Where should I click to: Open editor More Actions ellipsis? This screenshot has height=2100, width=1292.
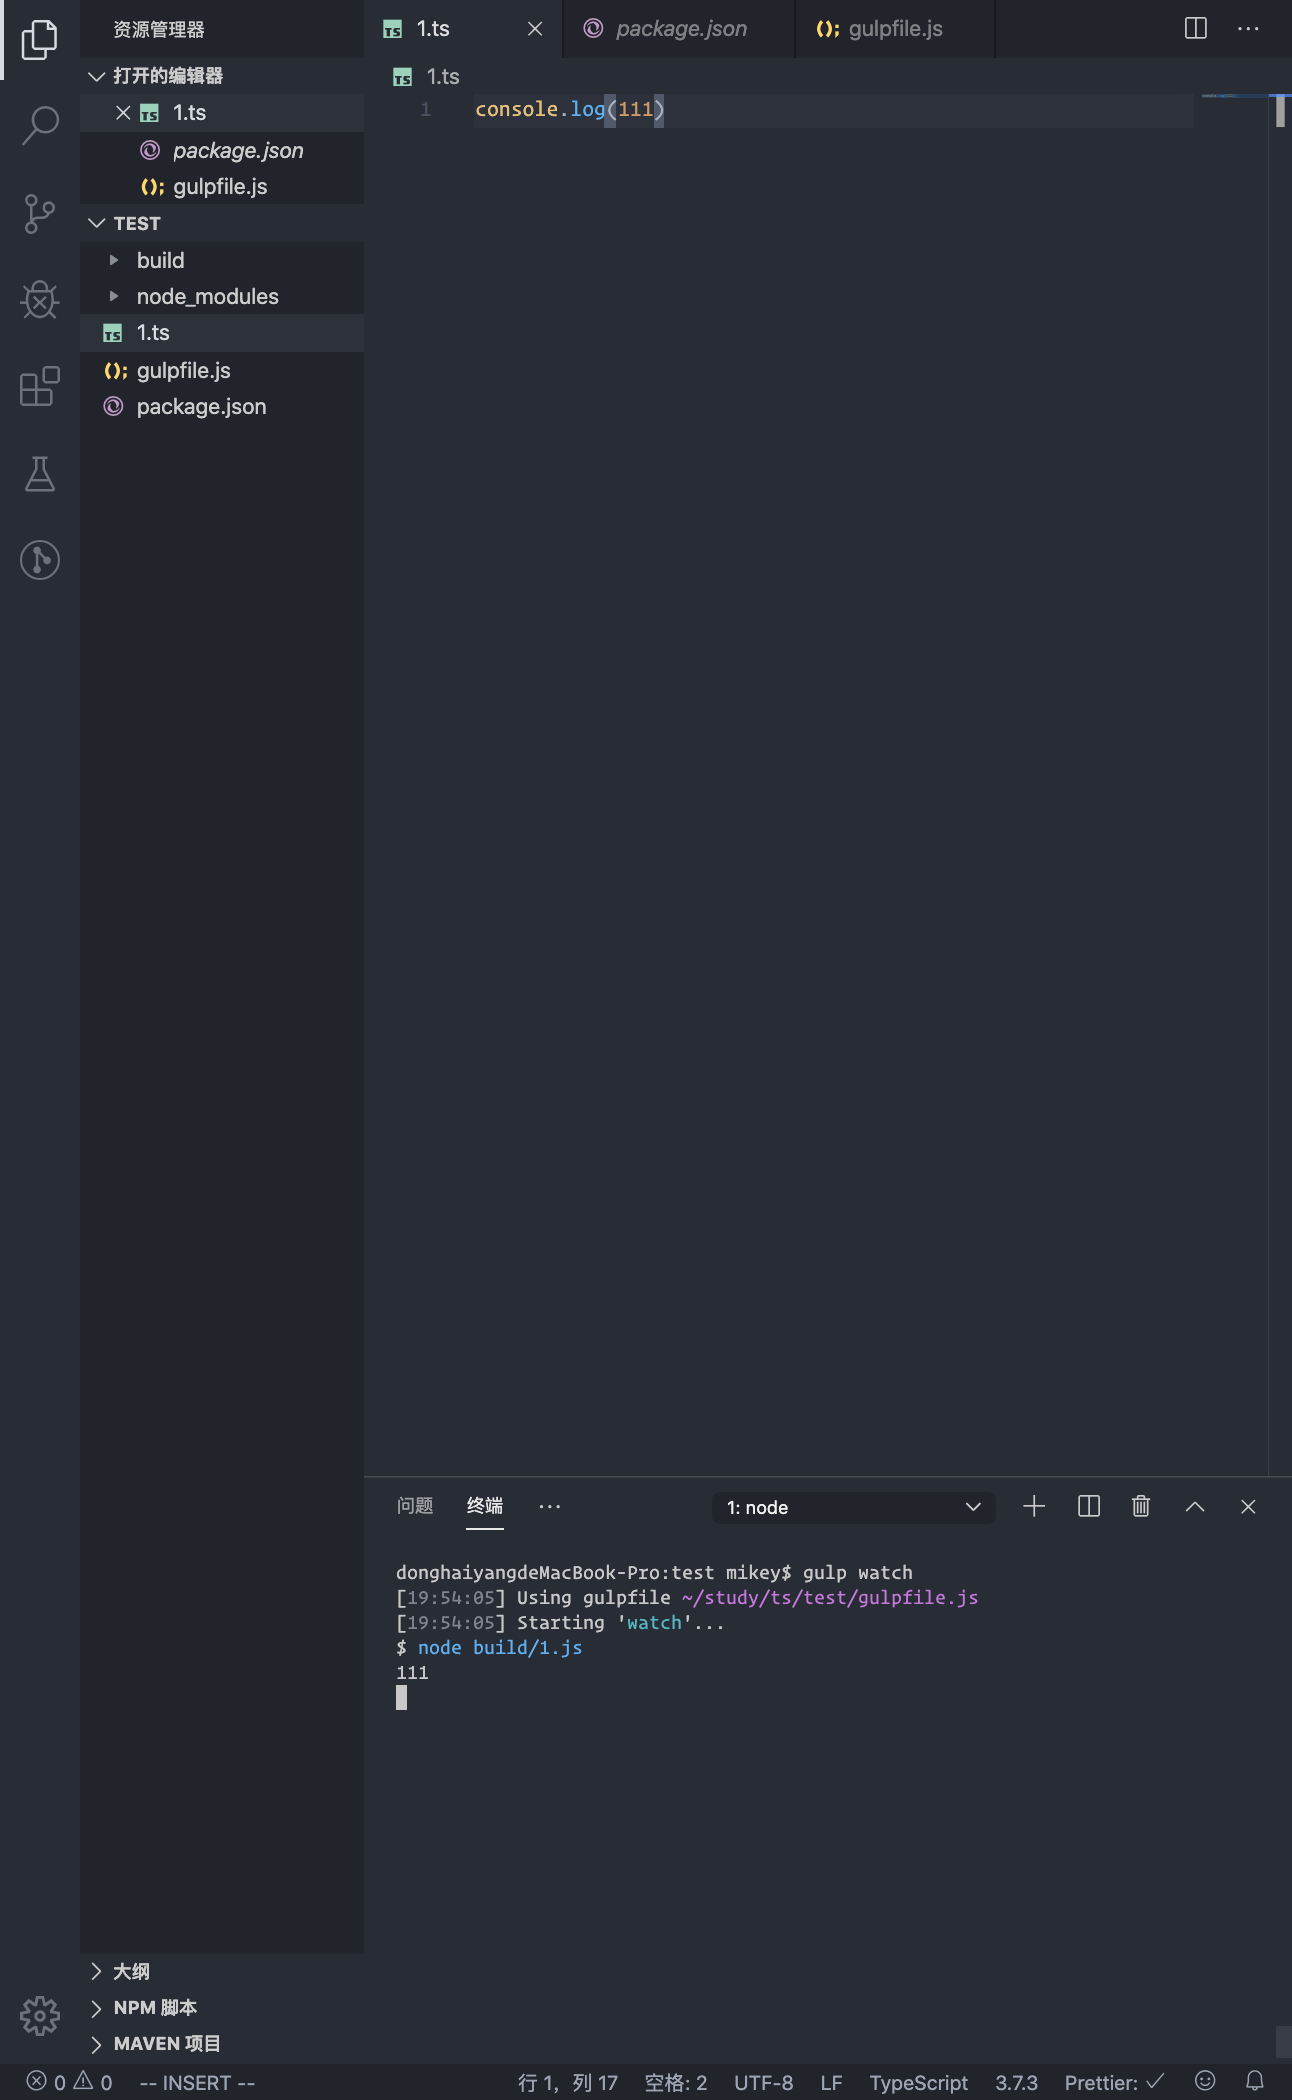[1248, 28]
